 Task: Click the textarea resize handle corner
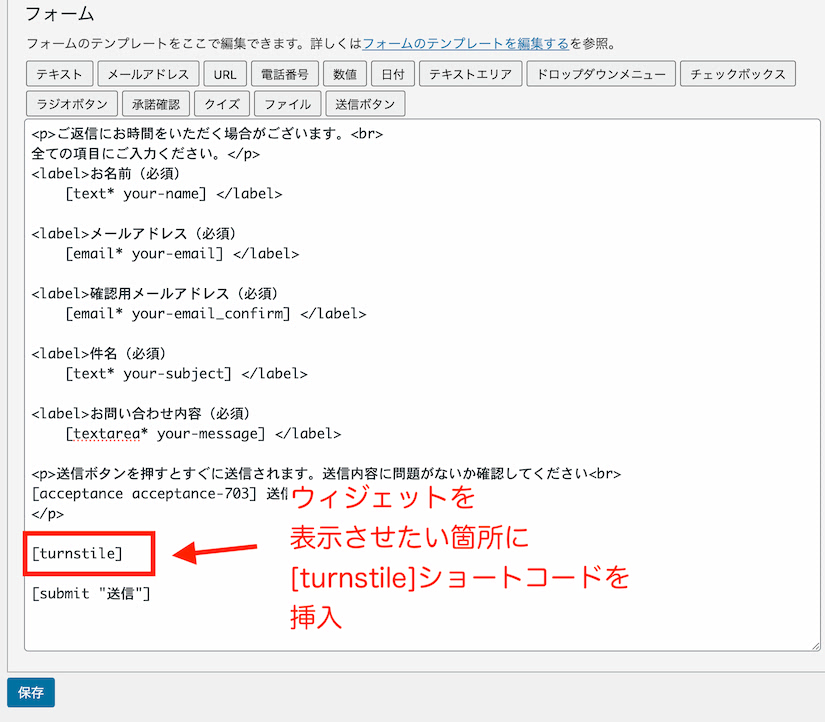pyautogui.click(x=816, y=646)
